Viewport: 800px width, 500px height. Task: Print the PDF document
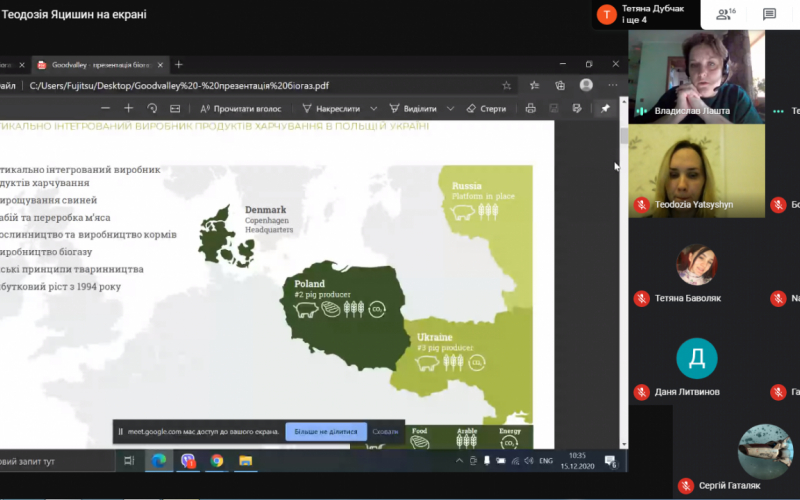click(x=531, y=108)
